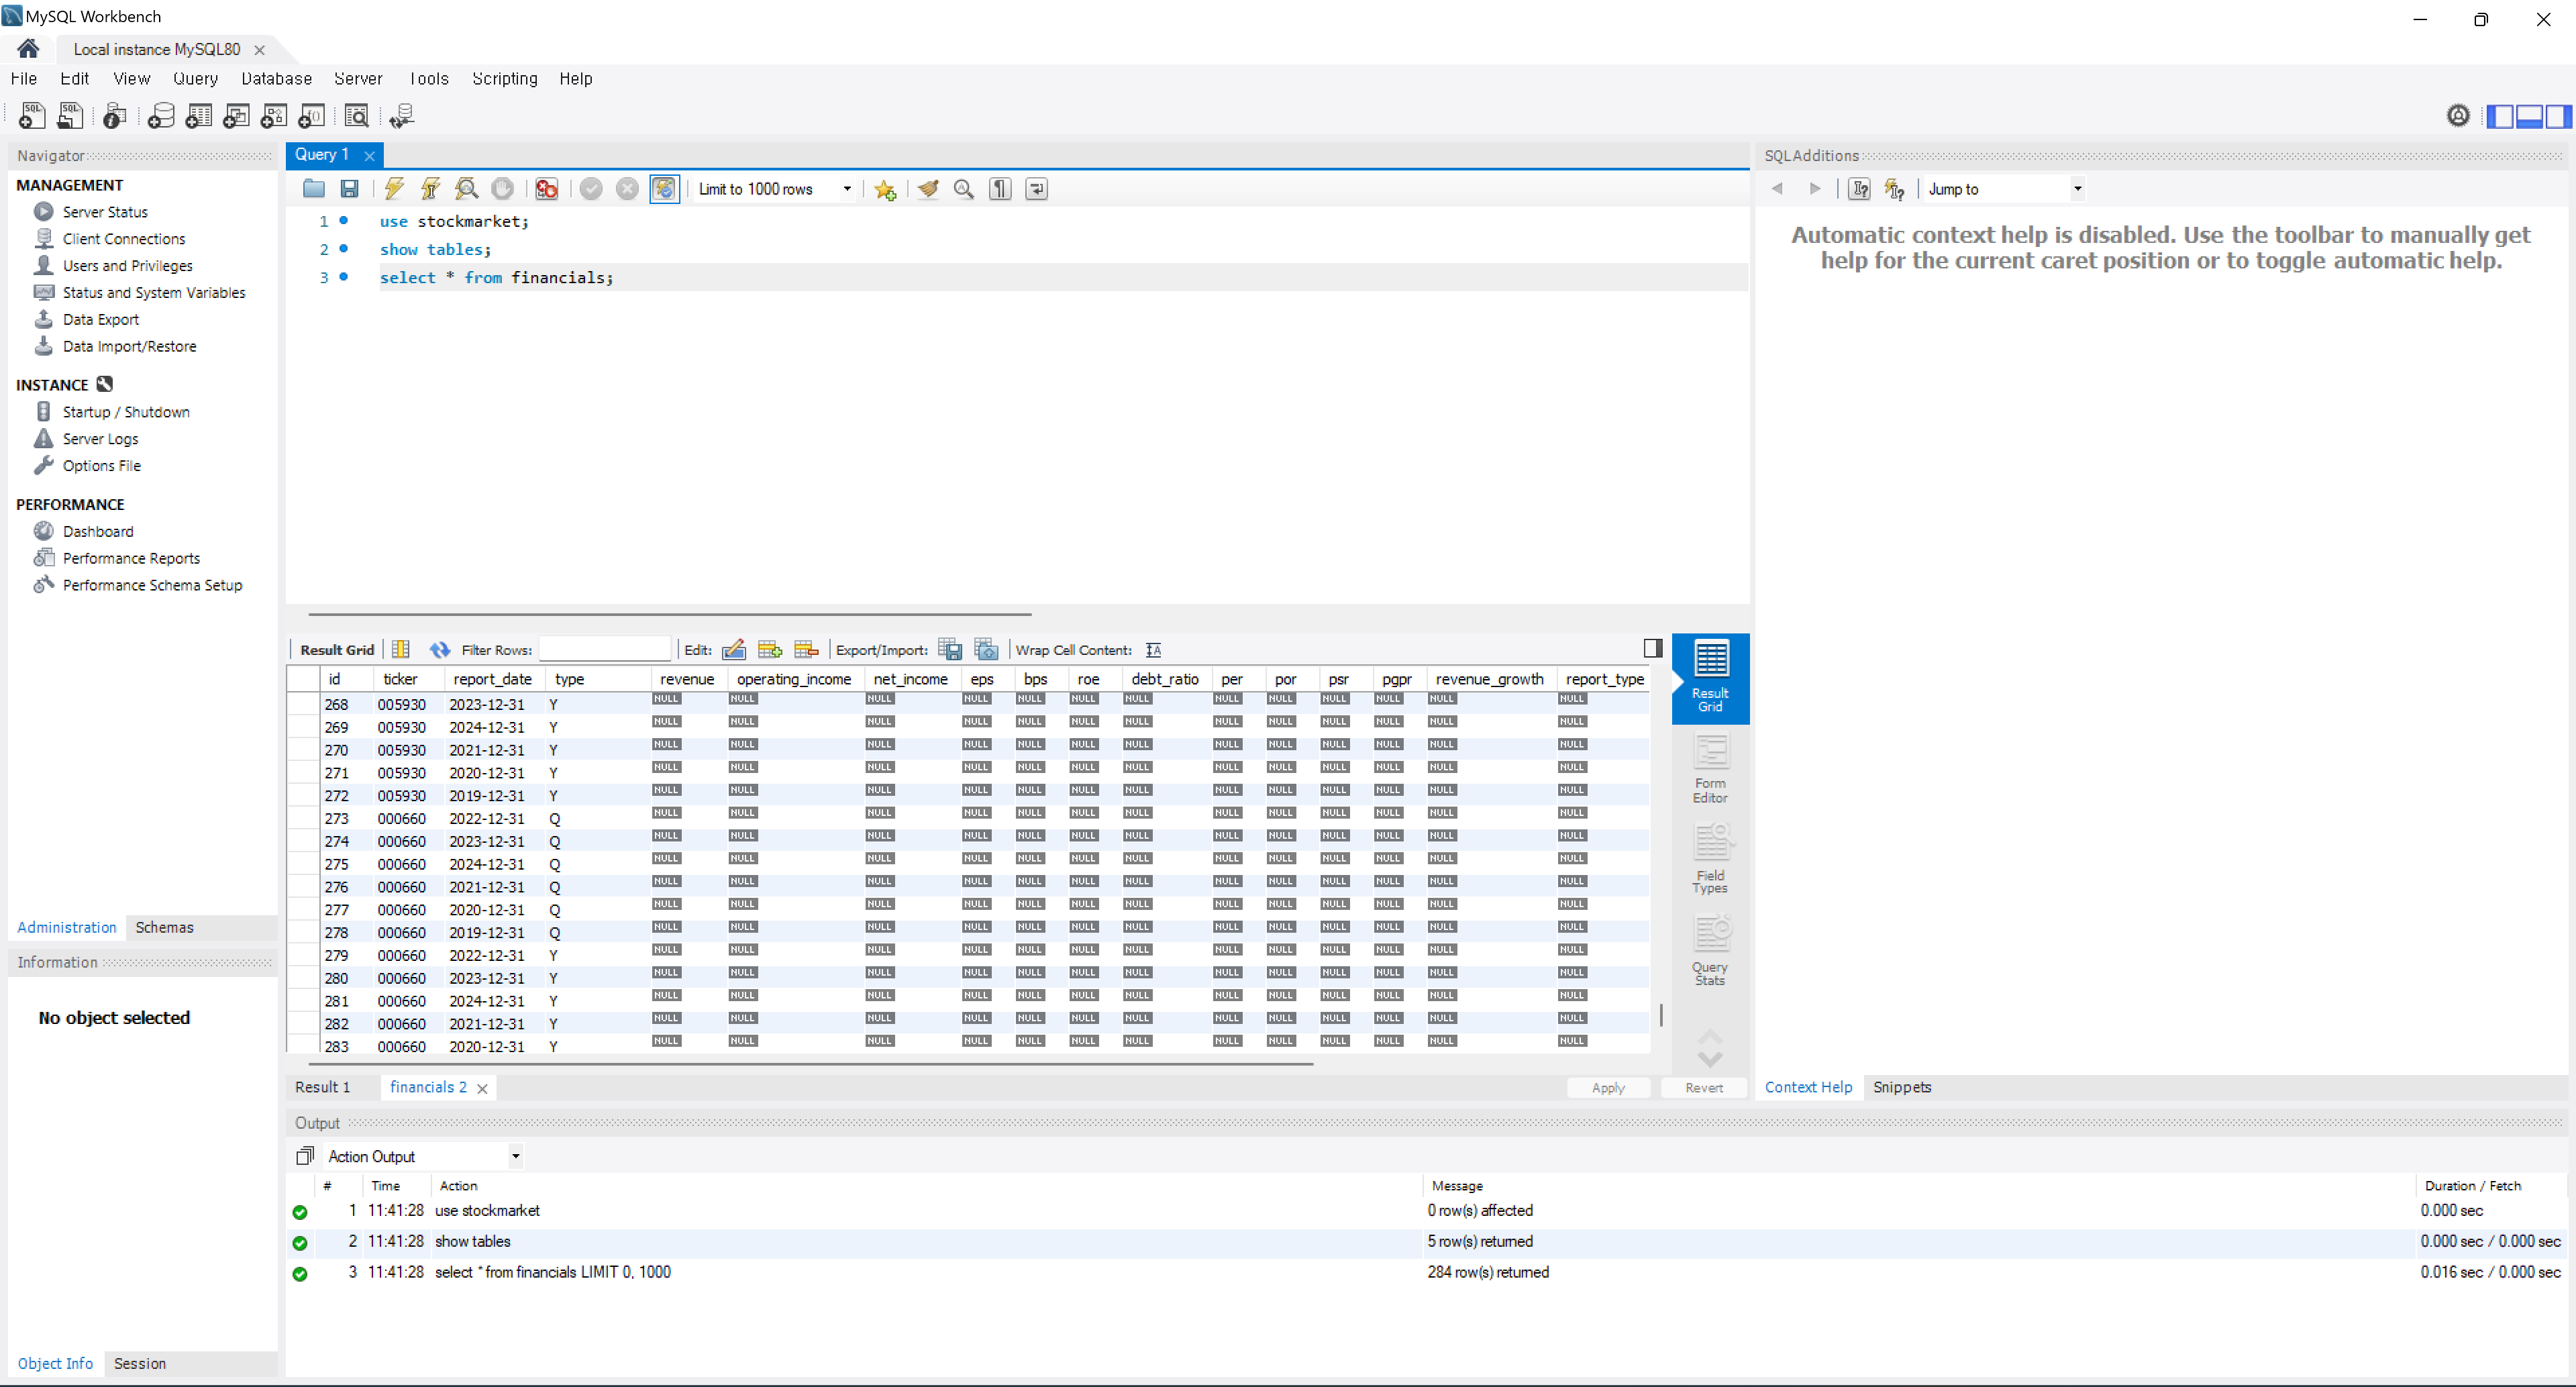This screenshot has height=1387, width=2576.
Task: Click the Explain query magnifier icon
Action: [x=466, y=189]
